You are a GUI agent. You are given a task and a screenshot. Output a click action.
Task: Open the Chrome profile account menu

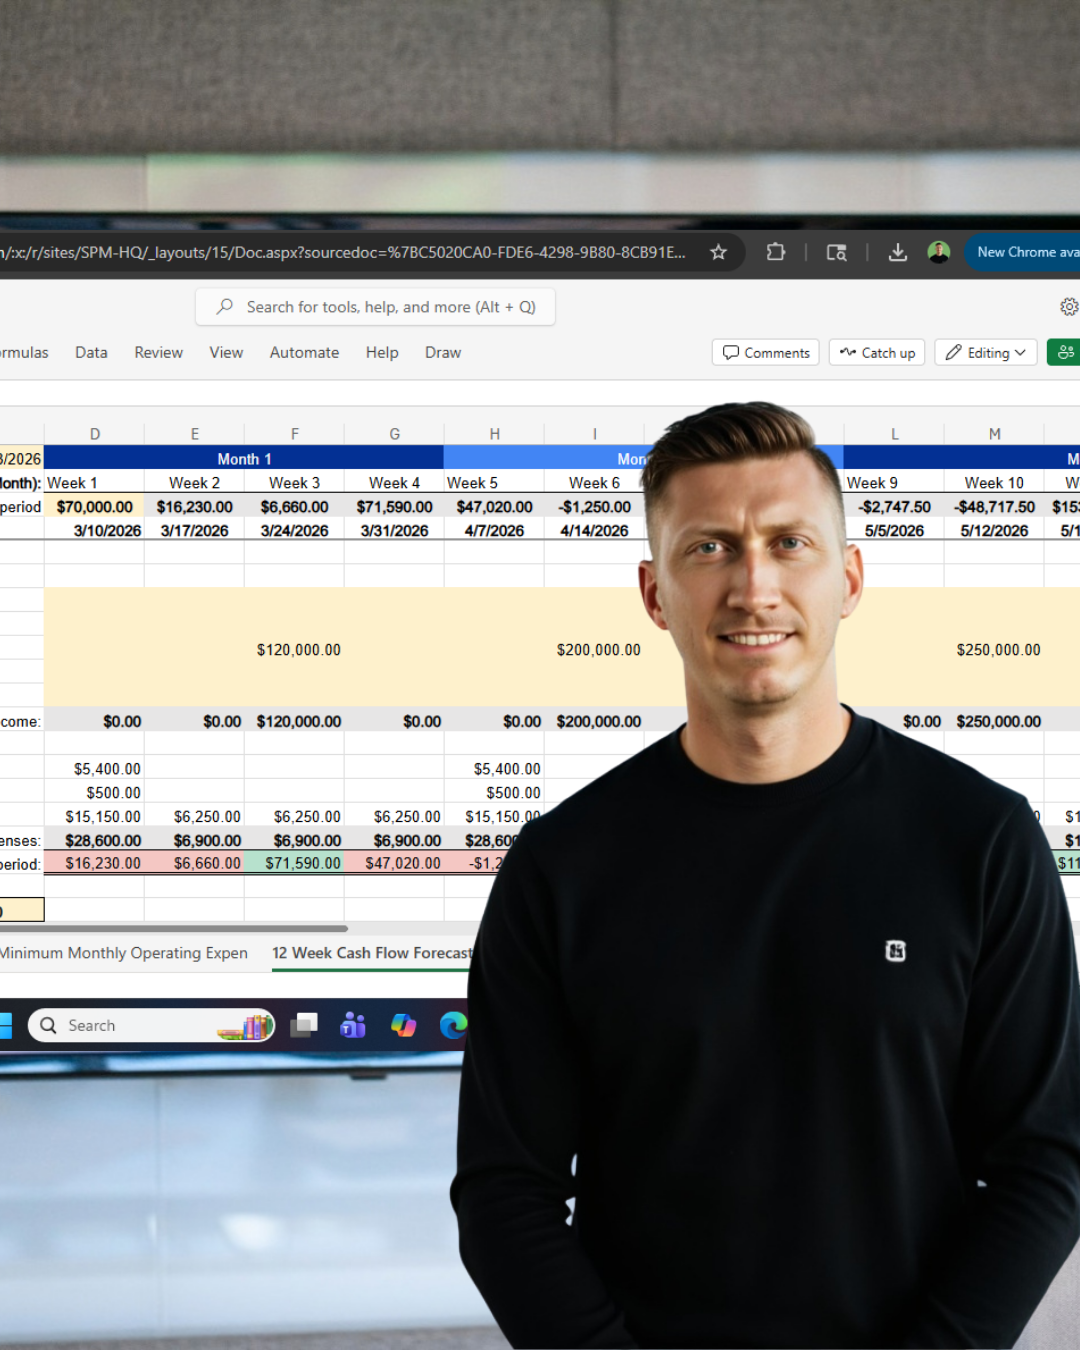coord(938,252)
